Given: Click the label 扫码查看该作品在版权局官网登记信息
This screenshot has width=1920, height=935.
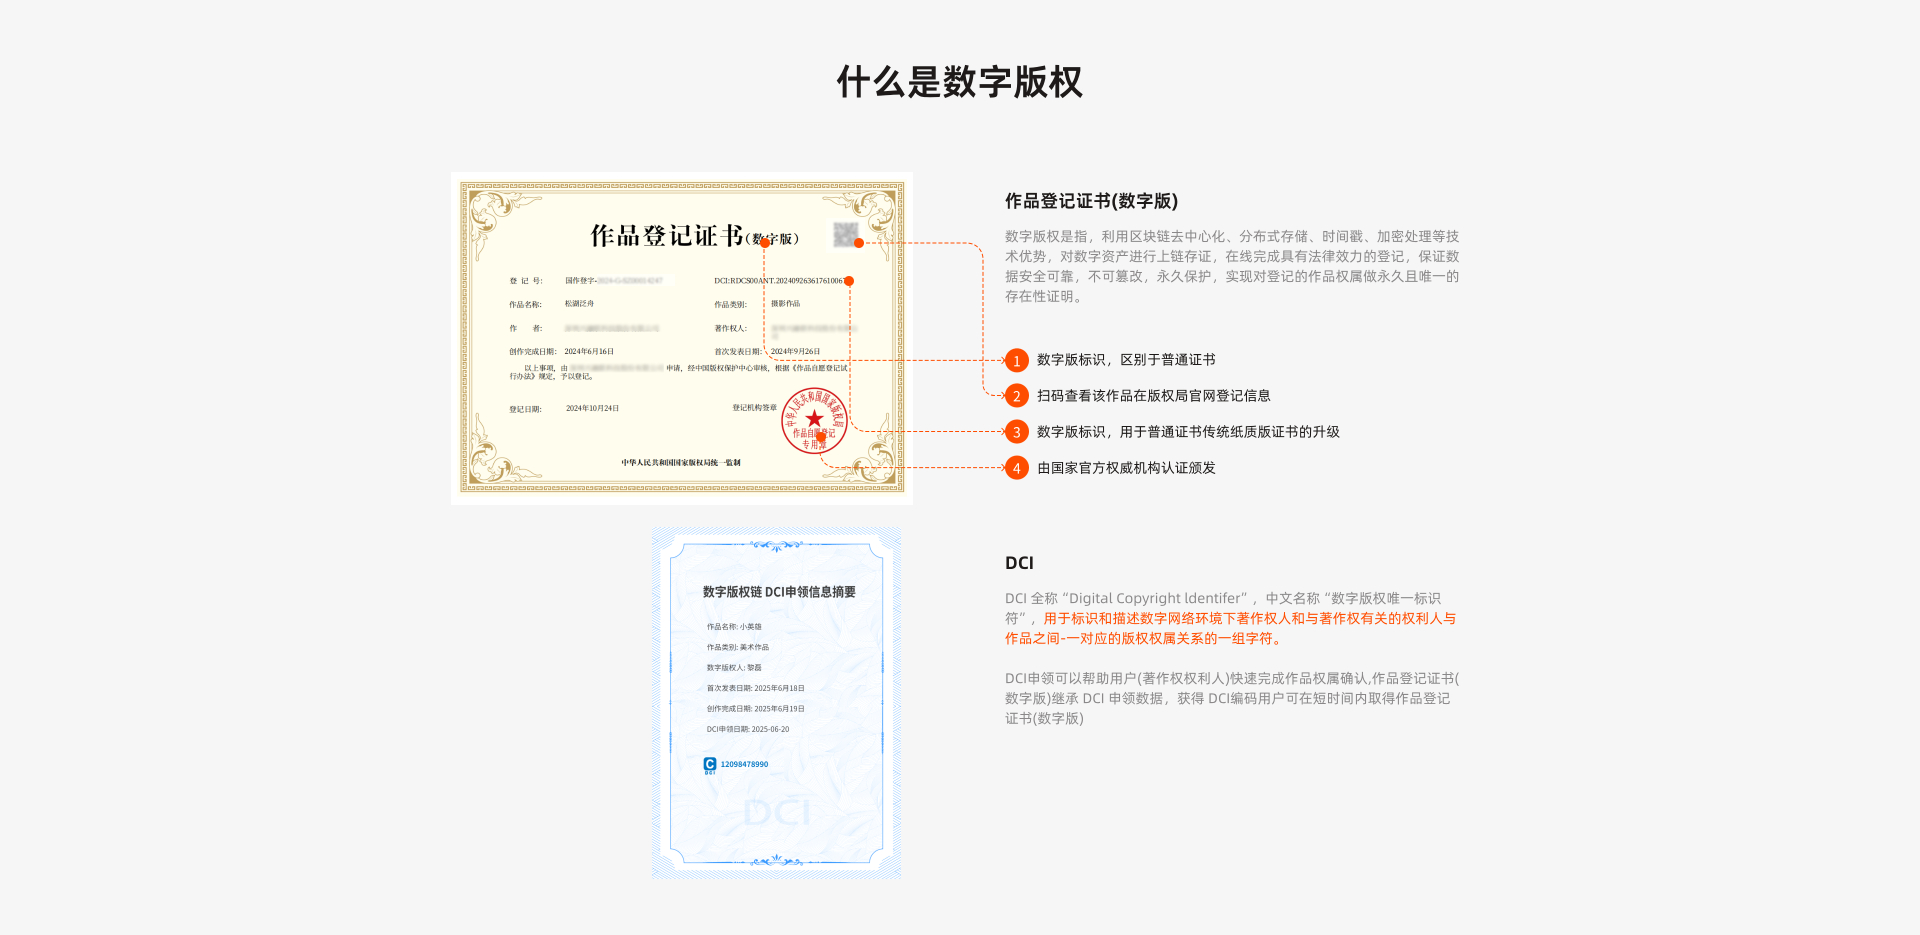Looking at the screenshot, I should tap(1153, 396).
